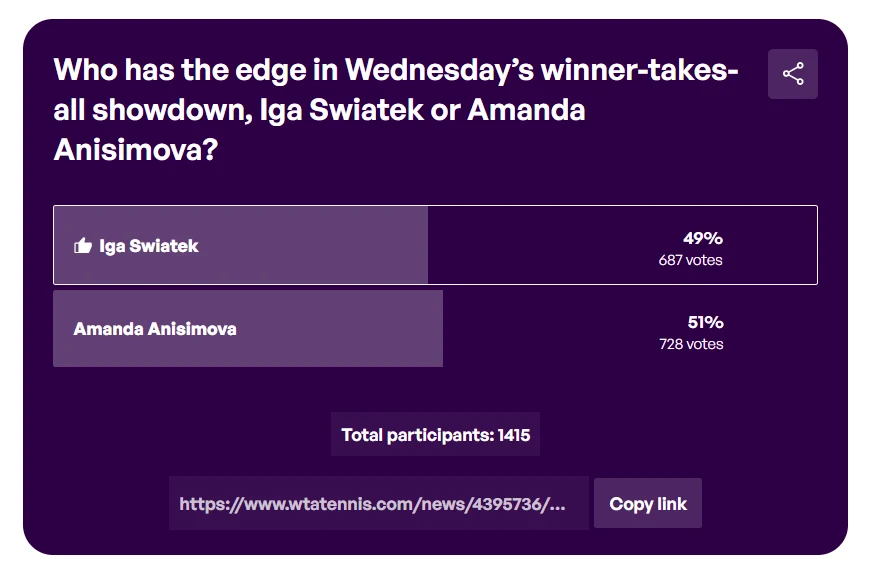
Task: Click the 687 votes count
Action: click(x=690, y=260)
